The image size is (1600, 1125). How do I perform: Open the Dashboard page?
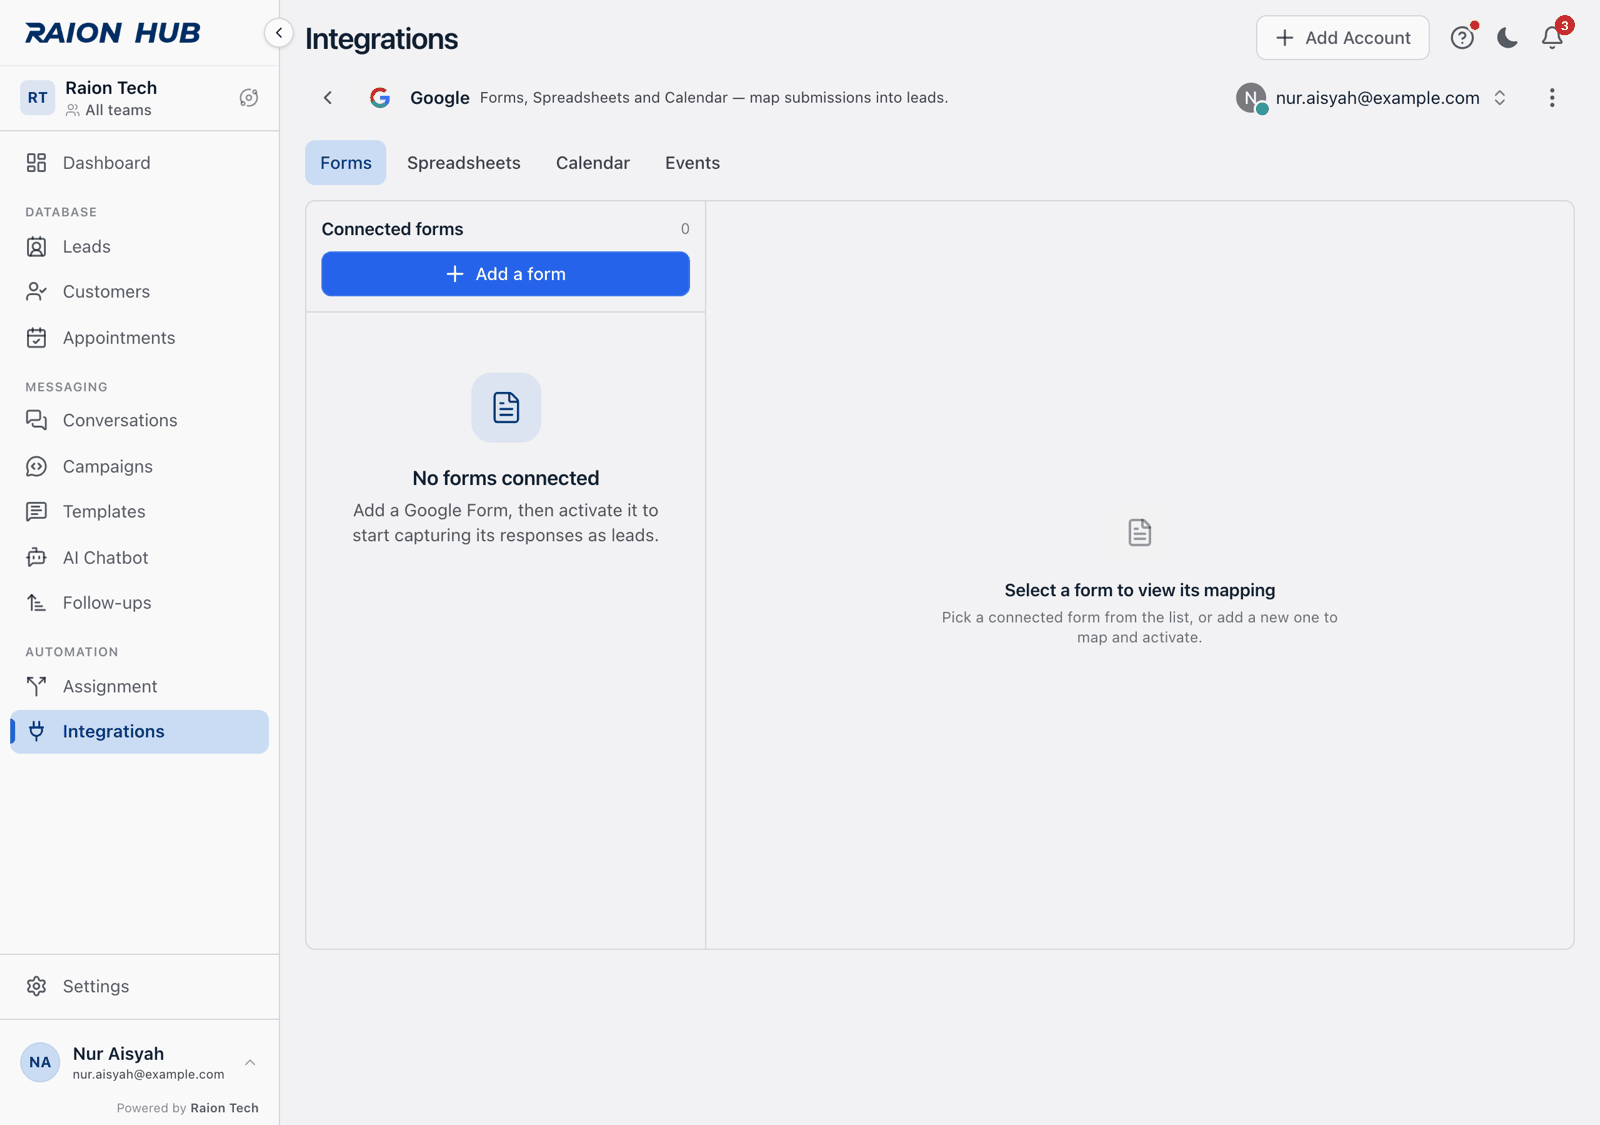pyautogui.click(x=139, y=163)
